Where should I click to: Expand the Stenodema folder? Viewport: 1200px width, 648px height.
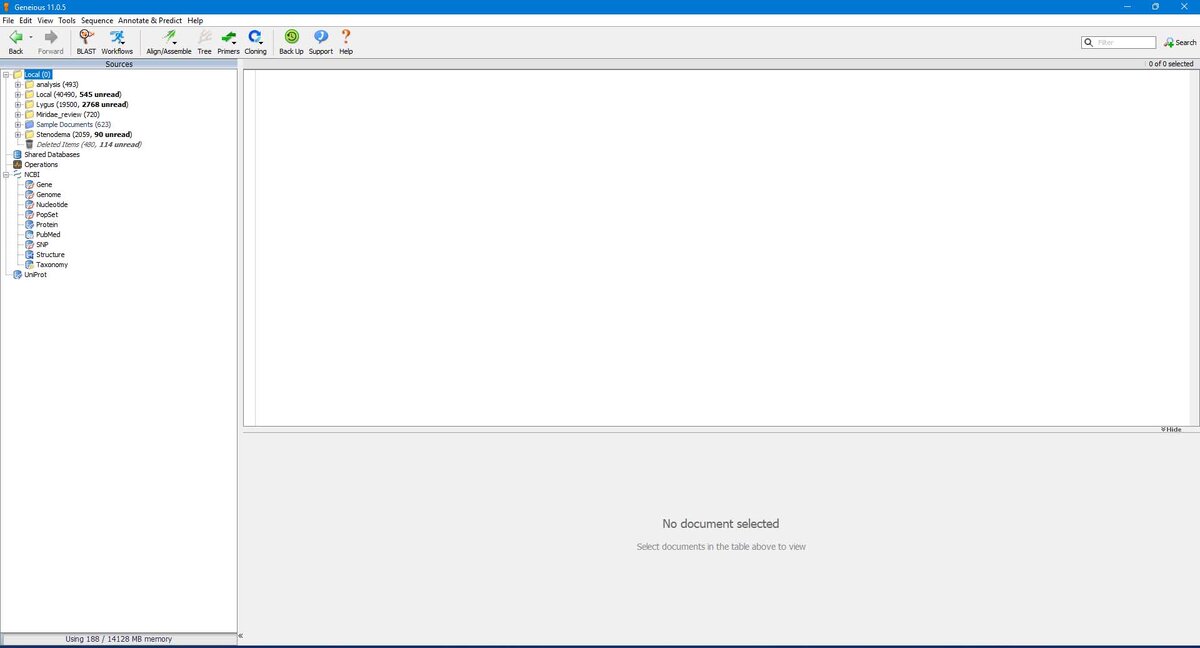coord(18,135)
